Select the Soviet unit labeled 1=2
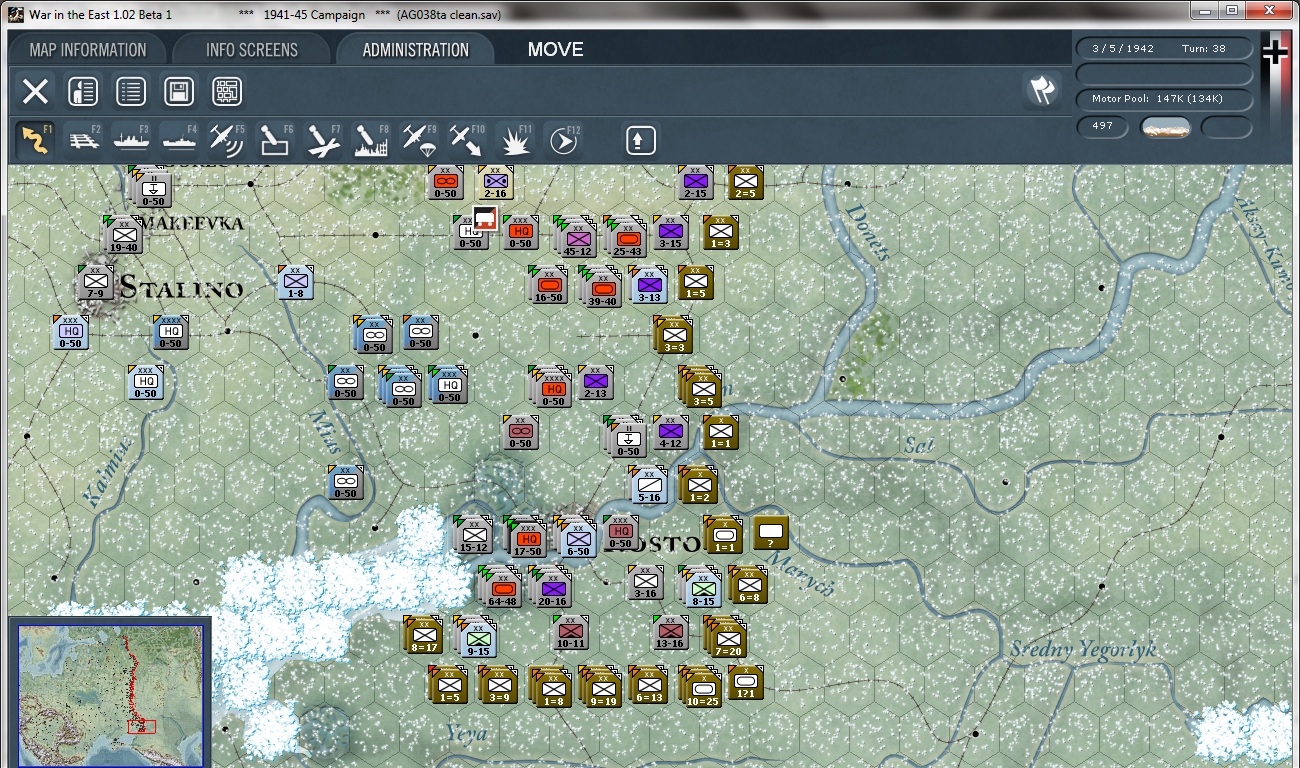This screenshot has width=1300, height=768. click(x=698, y=485)
